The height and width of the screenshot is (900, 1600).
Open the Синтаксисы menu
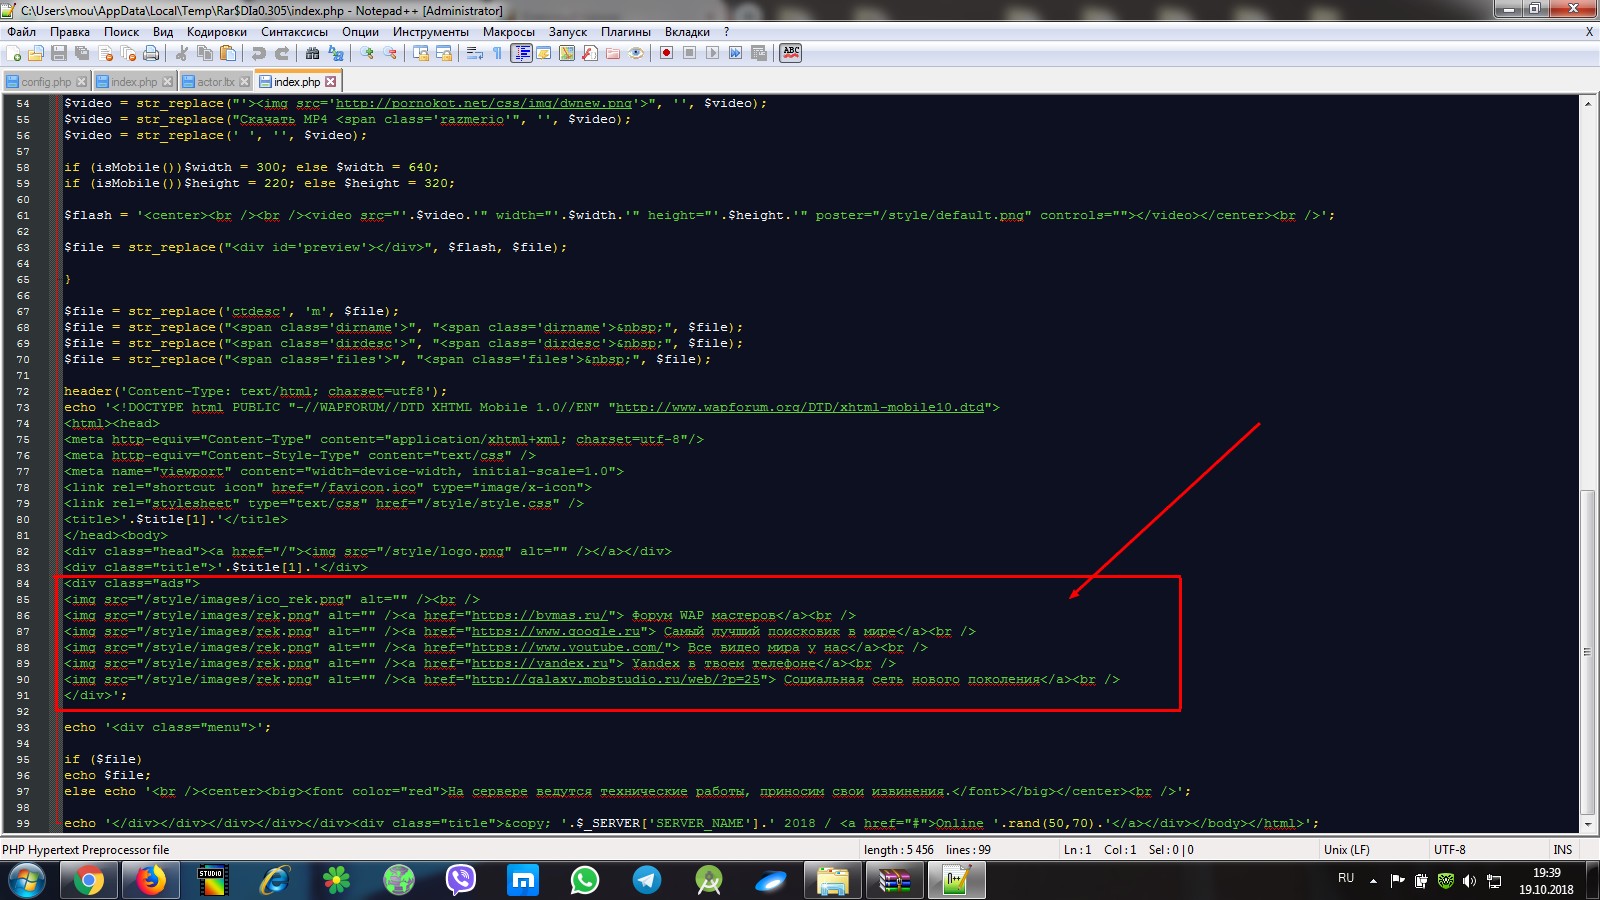(294, 32)
